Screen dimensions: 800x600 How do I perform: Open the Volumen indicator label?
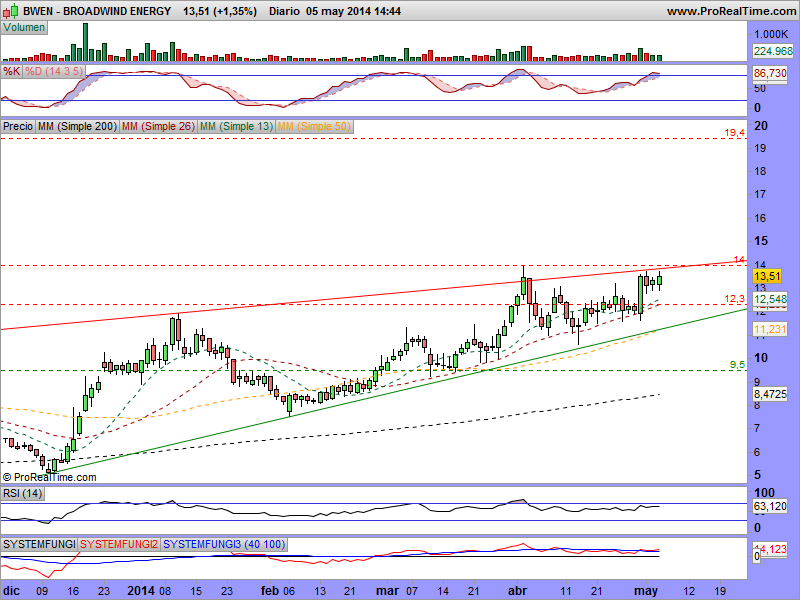click(x=24, y=28)
